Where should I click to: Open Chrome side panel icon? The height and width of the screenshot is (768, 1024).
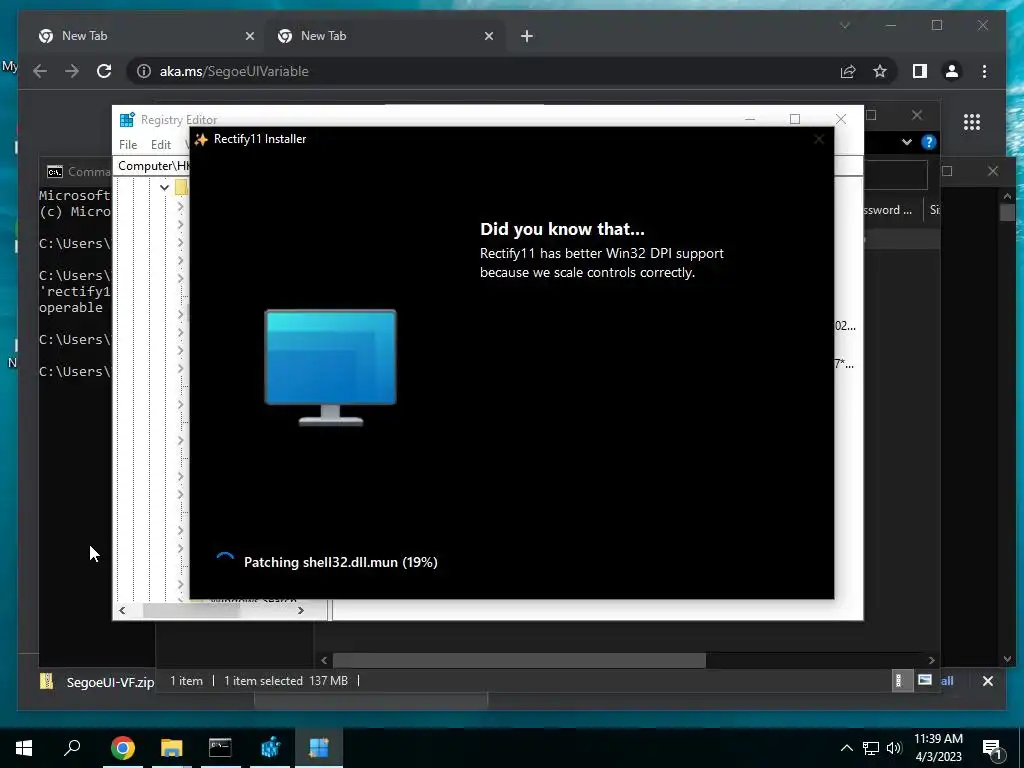click(920, 71)
